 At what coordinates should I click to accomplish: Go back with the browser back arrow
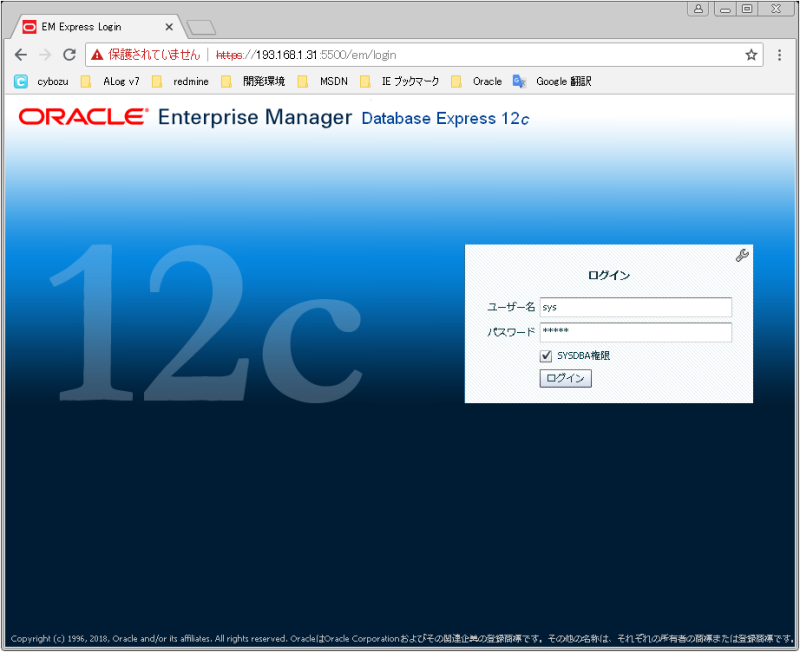click(20, 55)
